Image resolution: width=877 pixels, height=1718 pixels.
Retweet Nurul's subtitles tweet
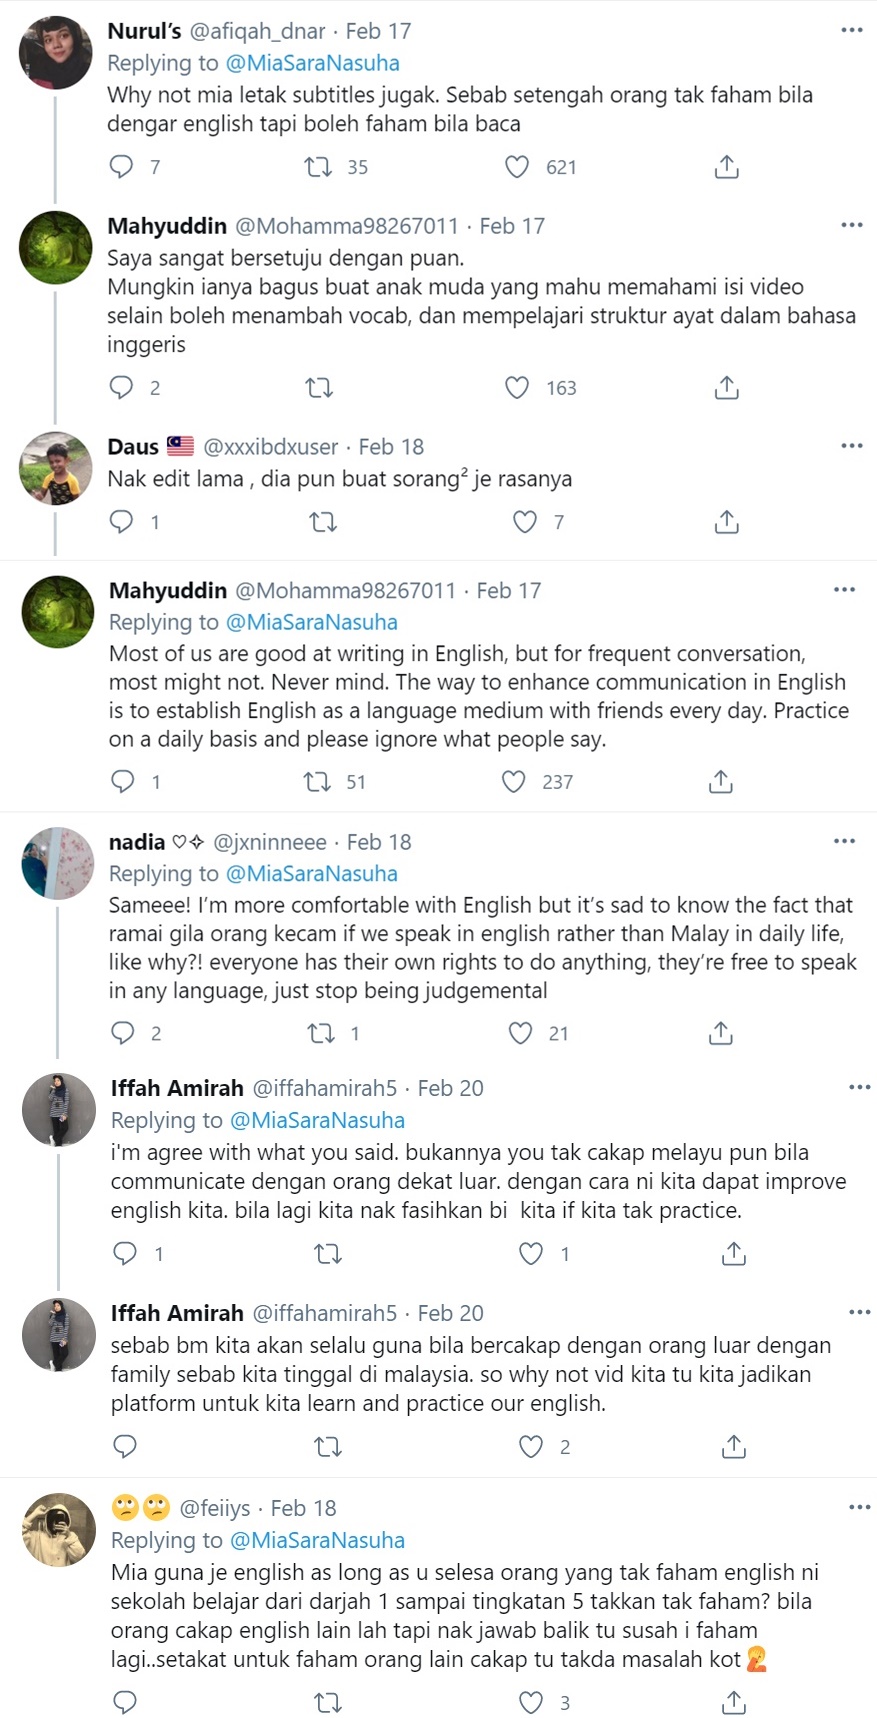click(x=318, y=167)
